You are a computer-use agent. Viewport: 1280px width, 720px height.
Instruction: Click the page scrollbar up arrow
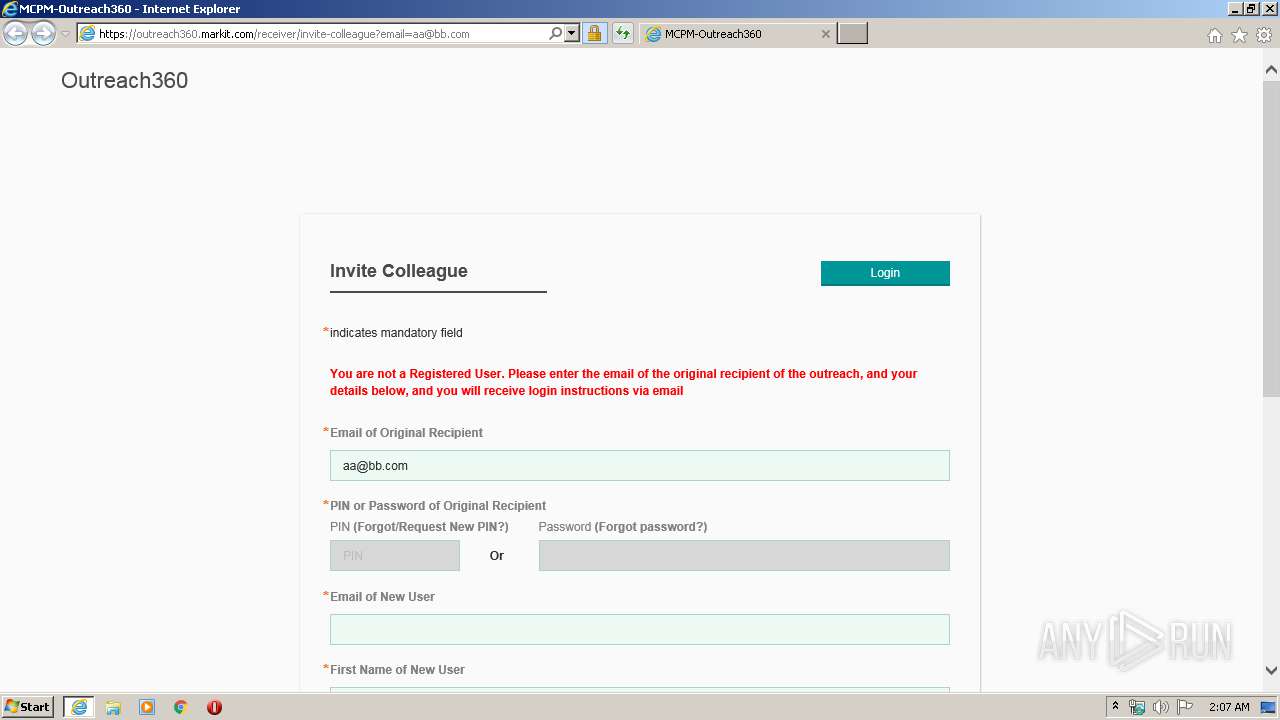1271,70
